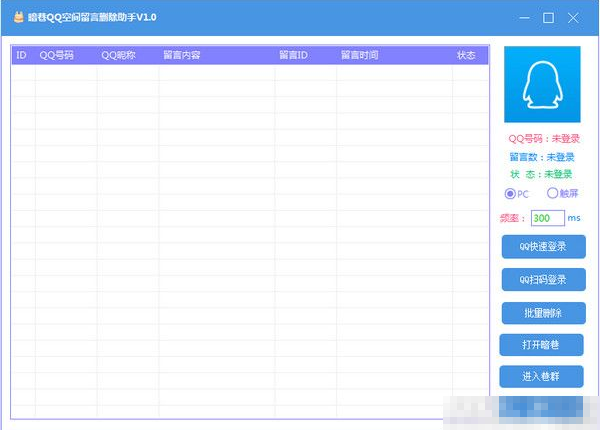Click the QQ昵称 column header
Image resolution: width=600 pixels, height=430 pixels.
pos(118,55)
